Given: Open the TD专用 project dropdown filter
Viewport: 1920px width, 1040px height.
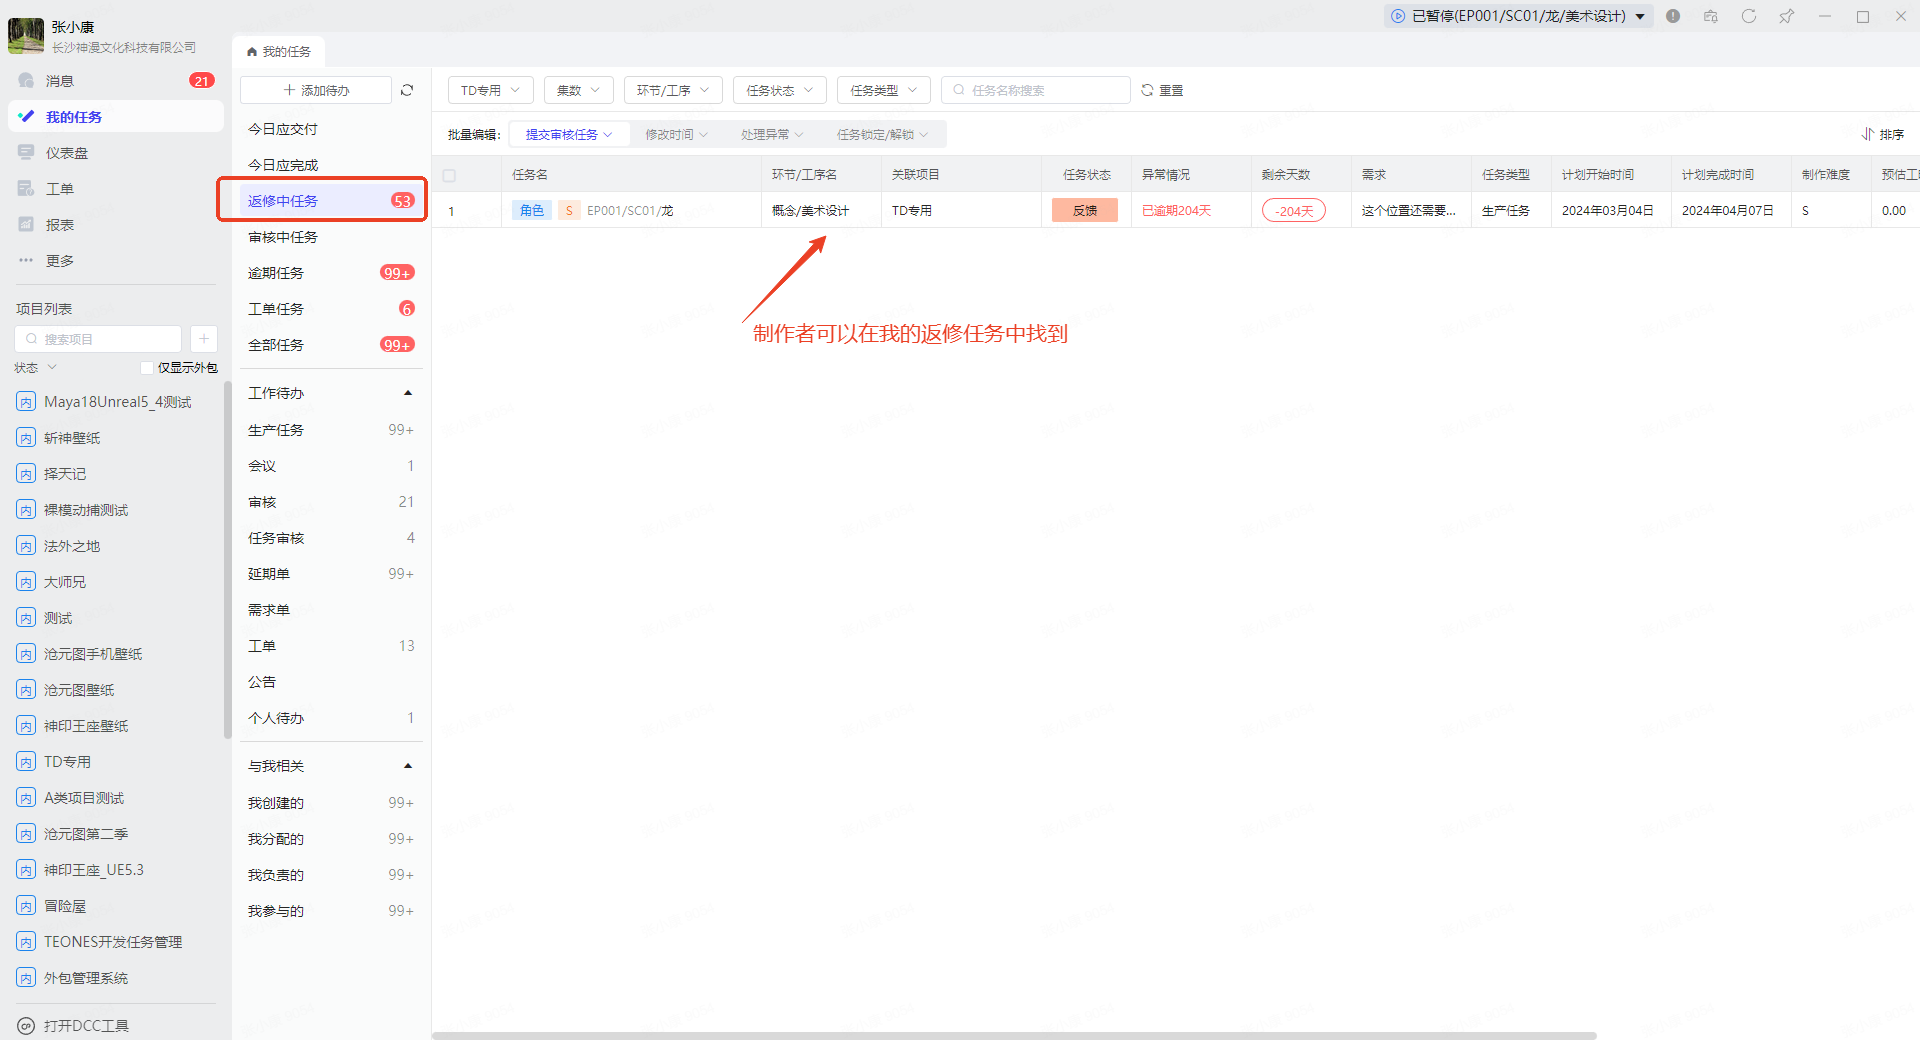Looking at the screenshot, I should (x=490, y=90).
